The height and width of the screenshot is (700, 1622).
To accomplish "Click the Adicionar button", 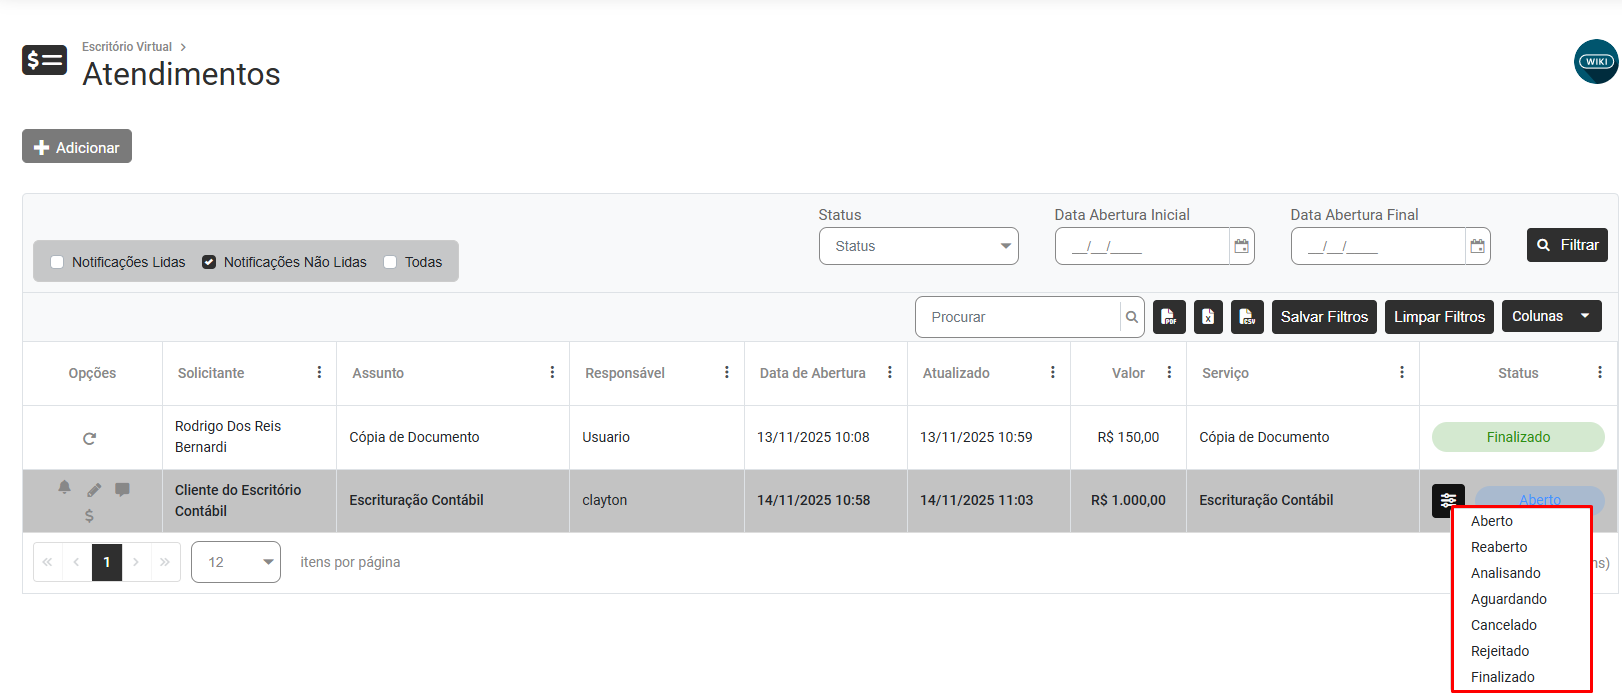I will click(77, 147).
